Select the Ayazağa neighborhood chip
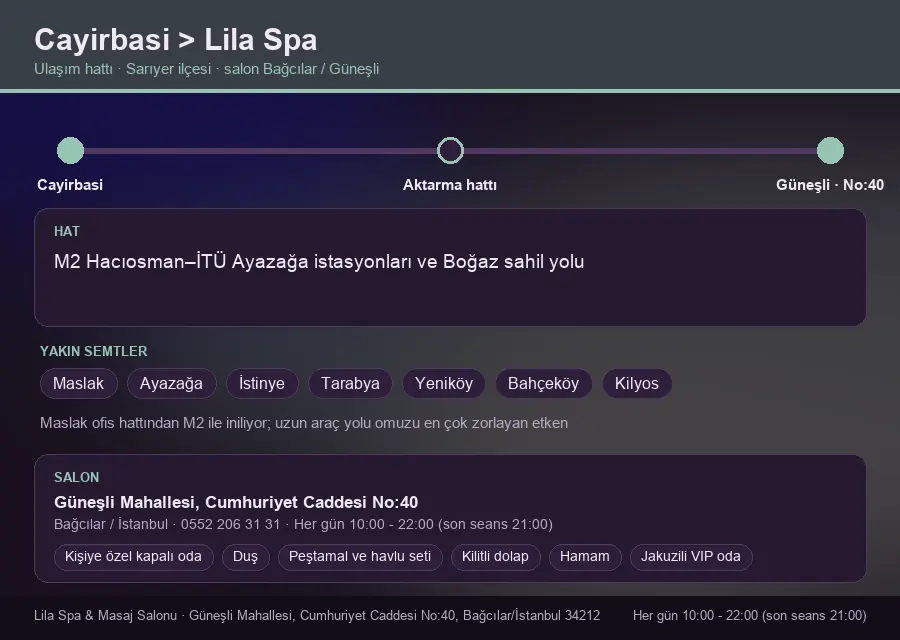This screenshot has height=640, width=900. coord(172,383)
